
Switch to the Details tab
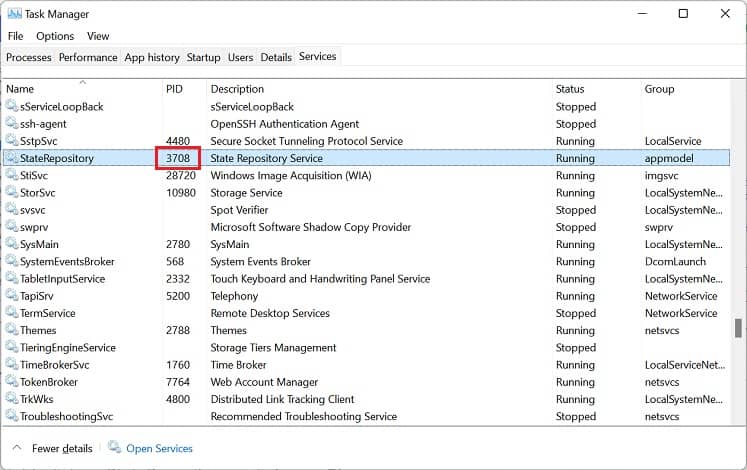276,57
